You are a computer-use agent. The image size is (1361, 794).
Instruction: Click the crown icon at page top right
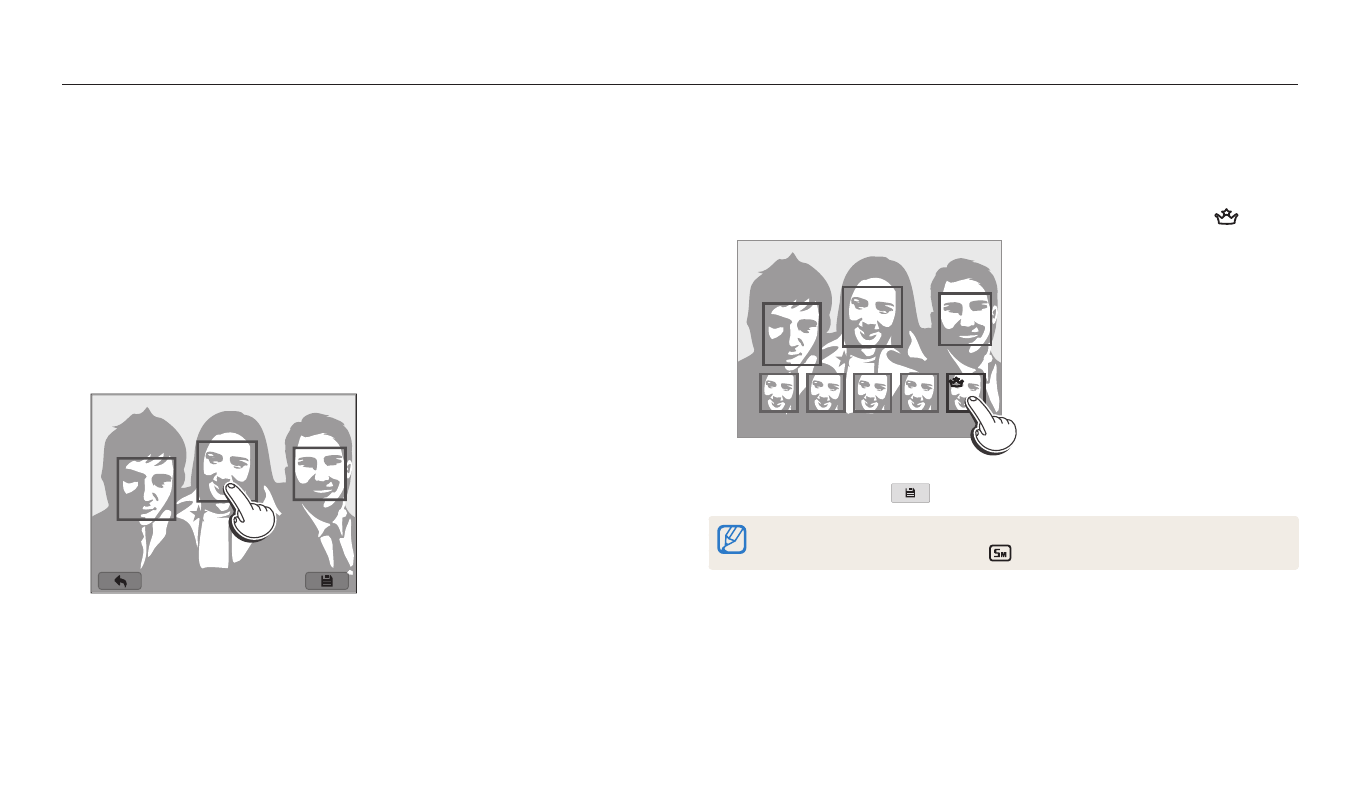[x=1226, y=216]
